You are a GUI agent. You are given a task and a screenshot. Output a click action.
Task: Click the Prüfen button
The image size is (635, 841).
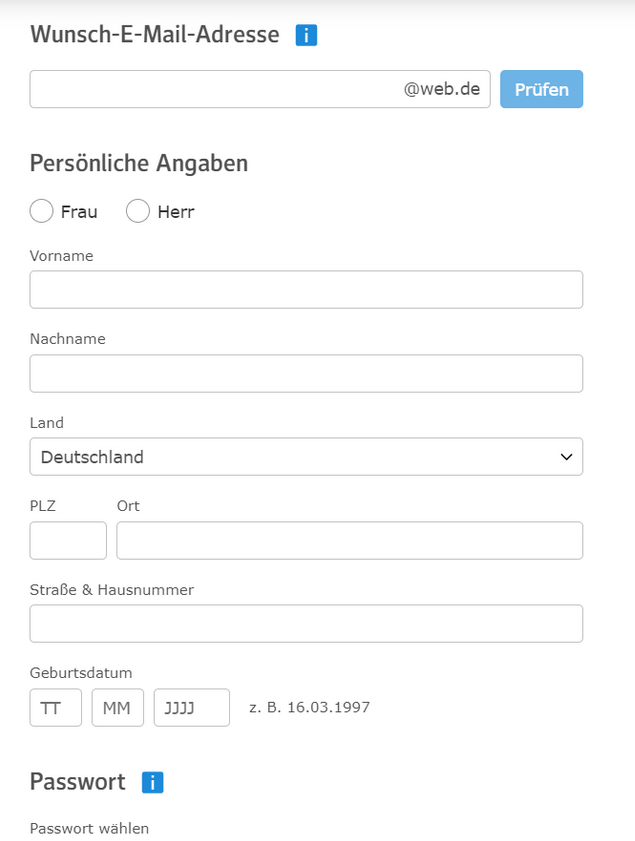pyautogui.click(x=541, y=89)
